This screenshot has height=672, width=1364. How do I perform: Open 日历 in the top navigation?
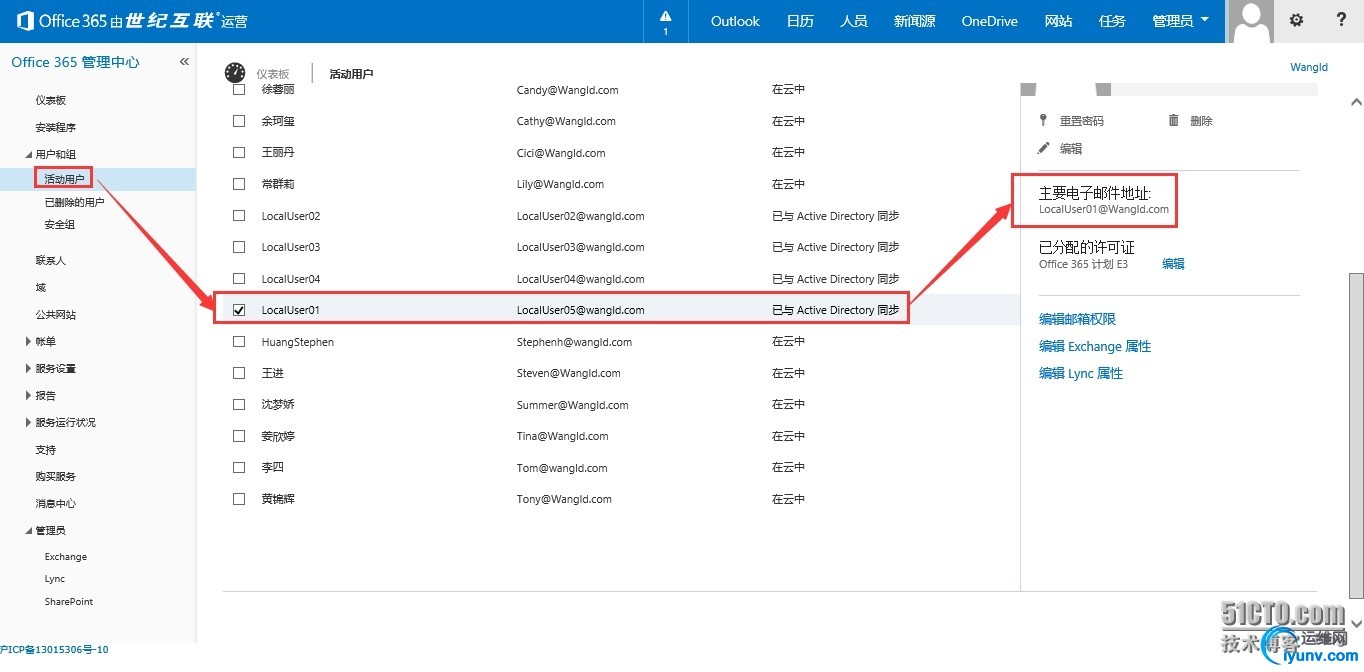(x=800, y=21)
